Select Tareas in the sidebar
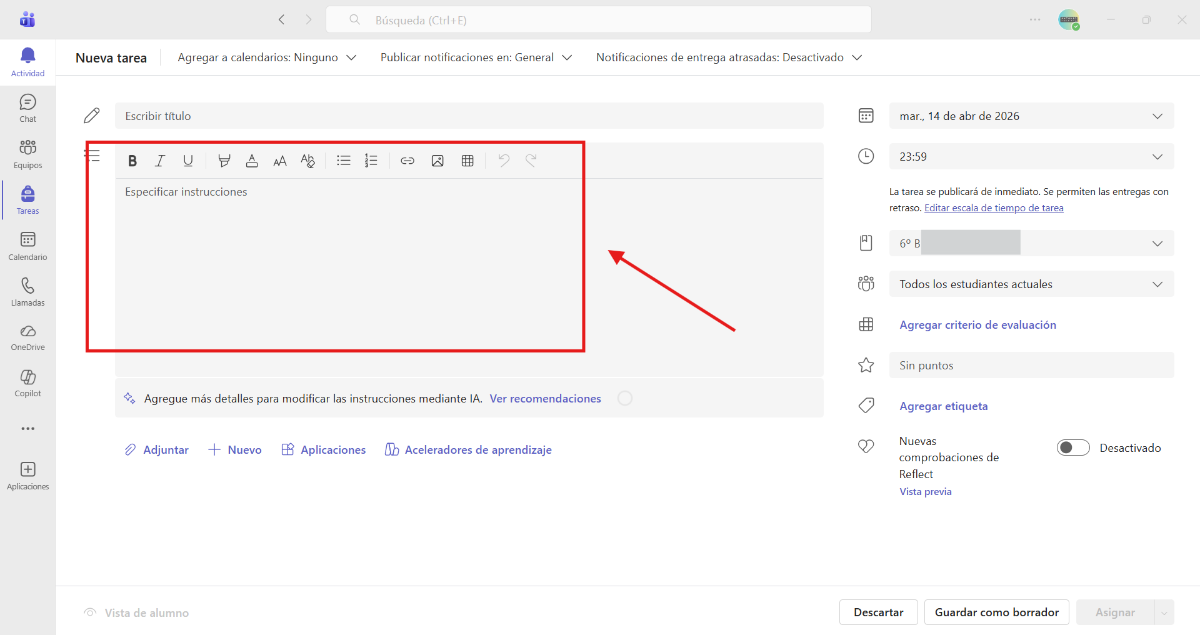Screen dimensions: 1200x635 click(28, 200)
